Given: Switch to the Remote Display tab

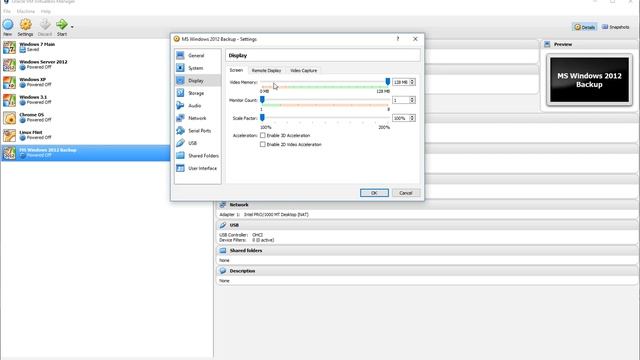Looking at the screenshot, I should tap(266, 71).
